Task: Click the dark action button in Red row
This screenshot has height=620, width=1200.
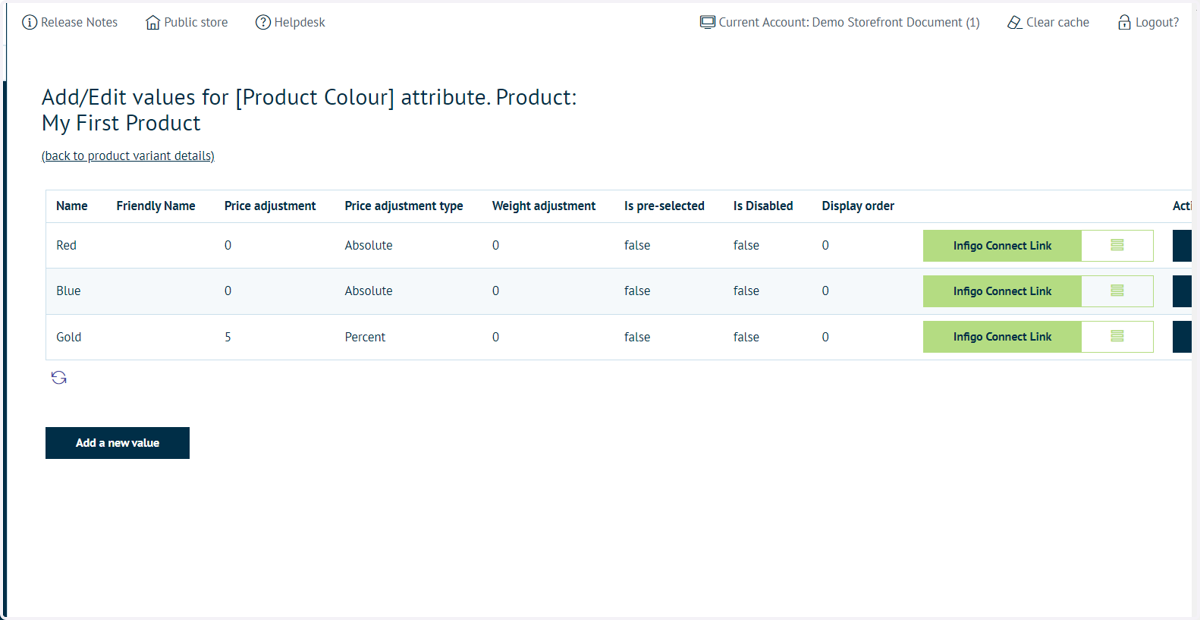Action: pos(1182,246)
